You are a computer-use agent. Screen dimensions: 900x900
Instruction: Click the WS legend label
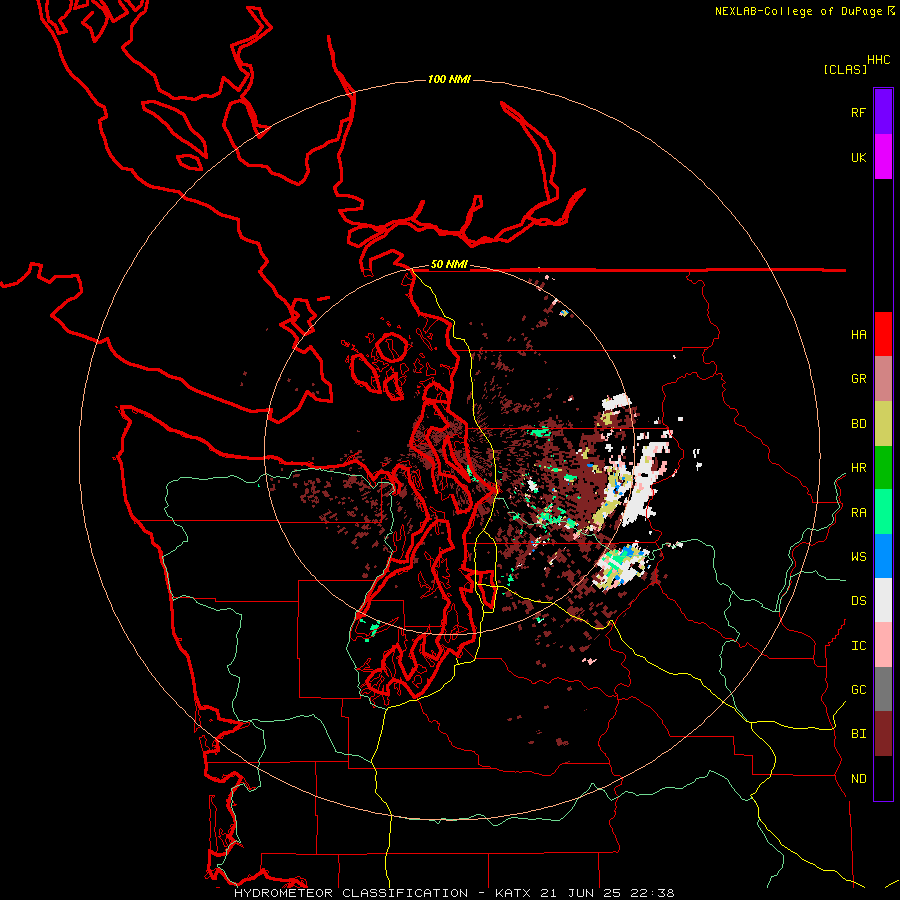pyautogui.click(x=858, y=557)
